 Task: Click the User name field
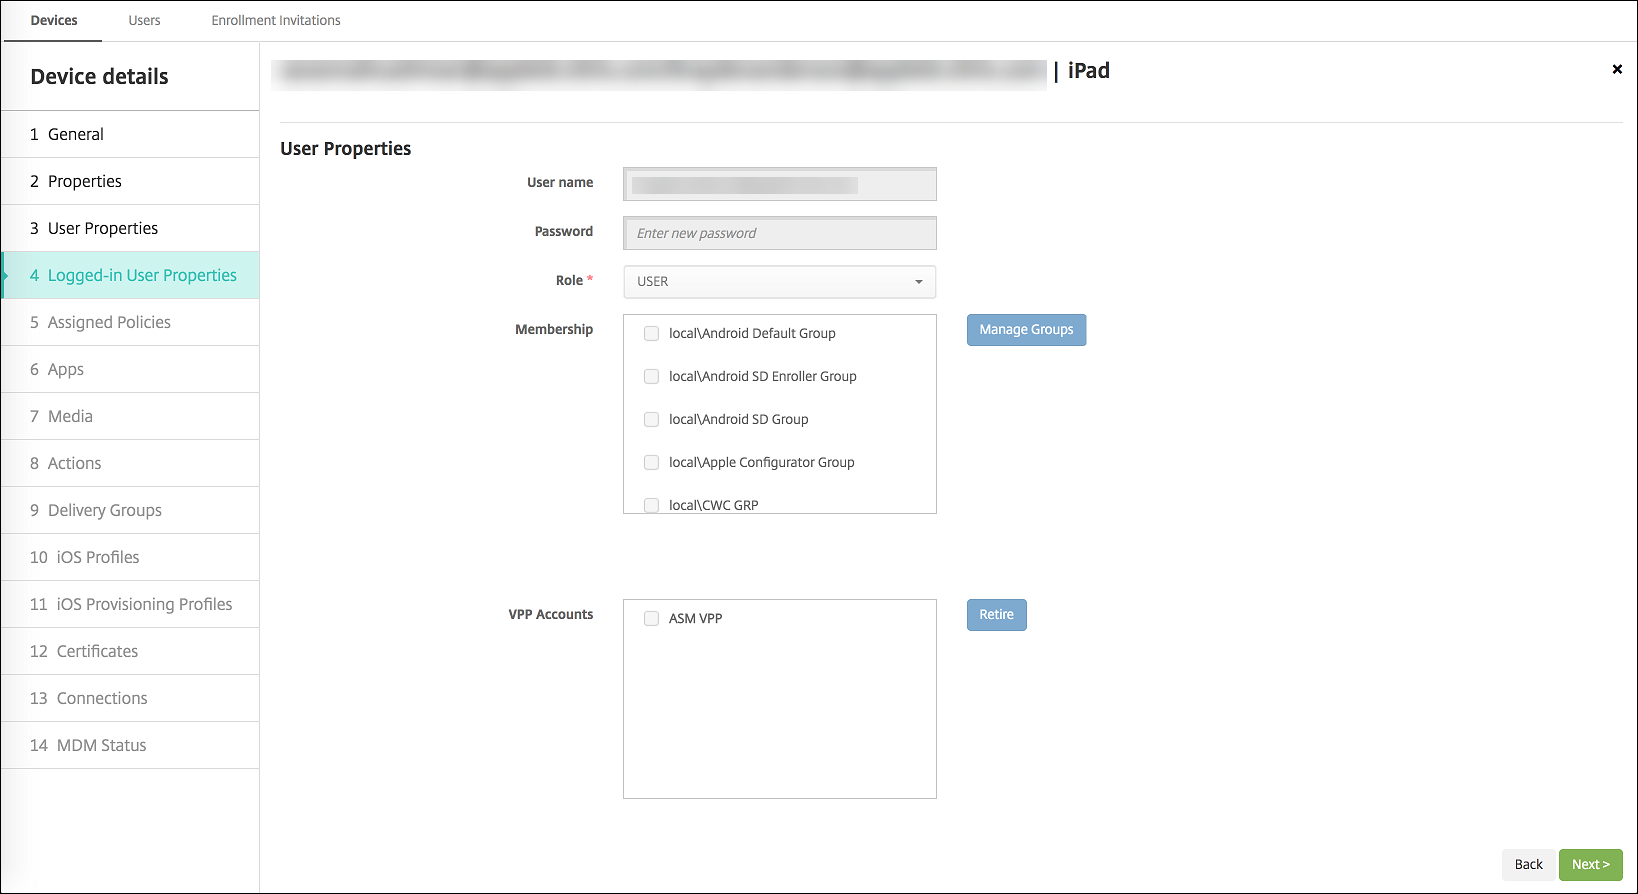779,185
